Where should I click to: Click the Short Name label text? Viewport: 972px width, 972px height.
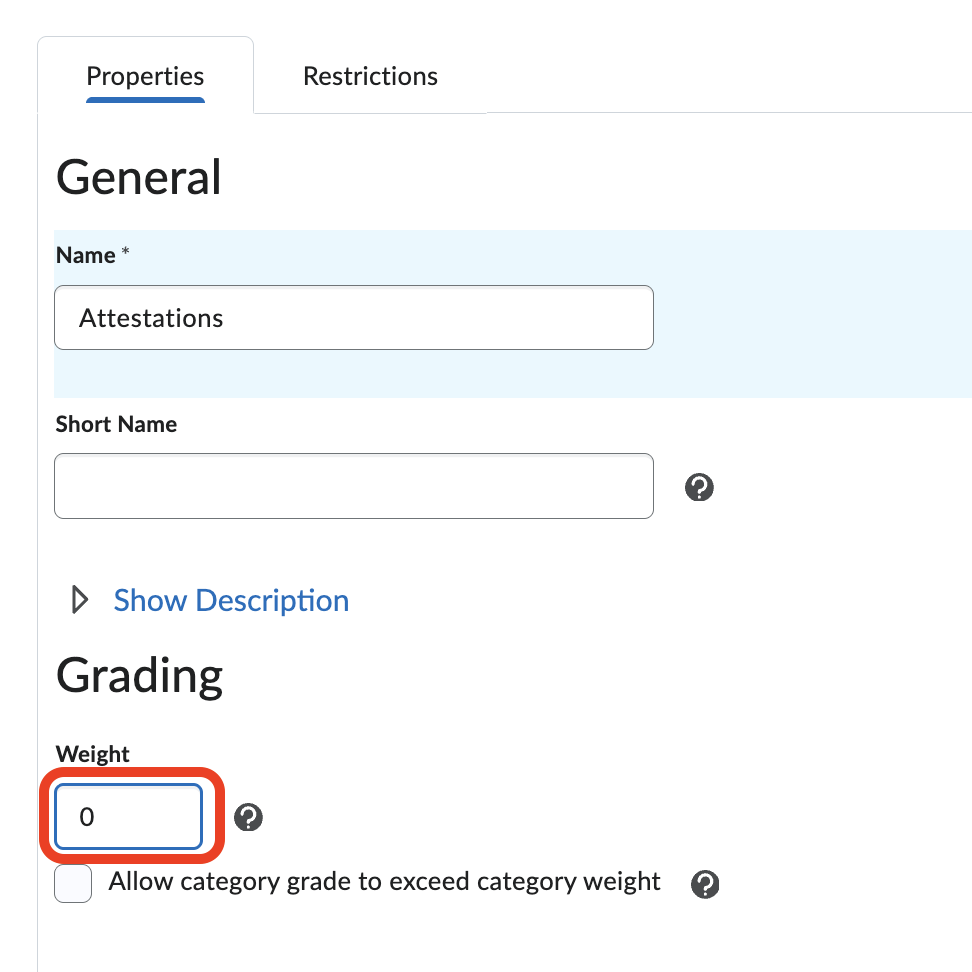click(116, 424)
